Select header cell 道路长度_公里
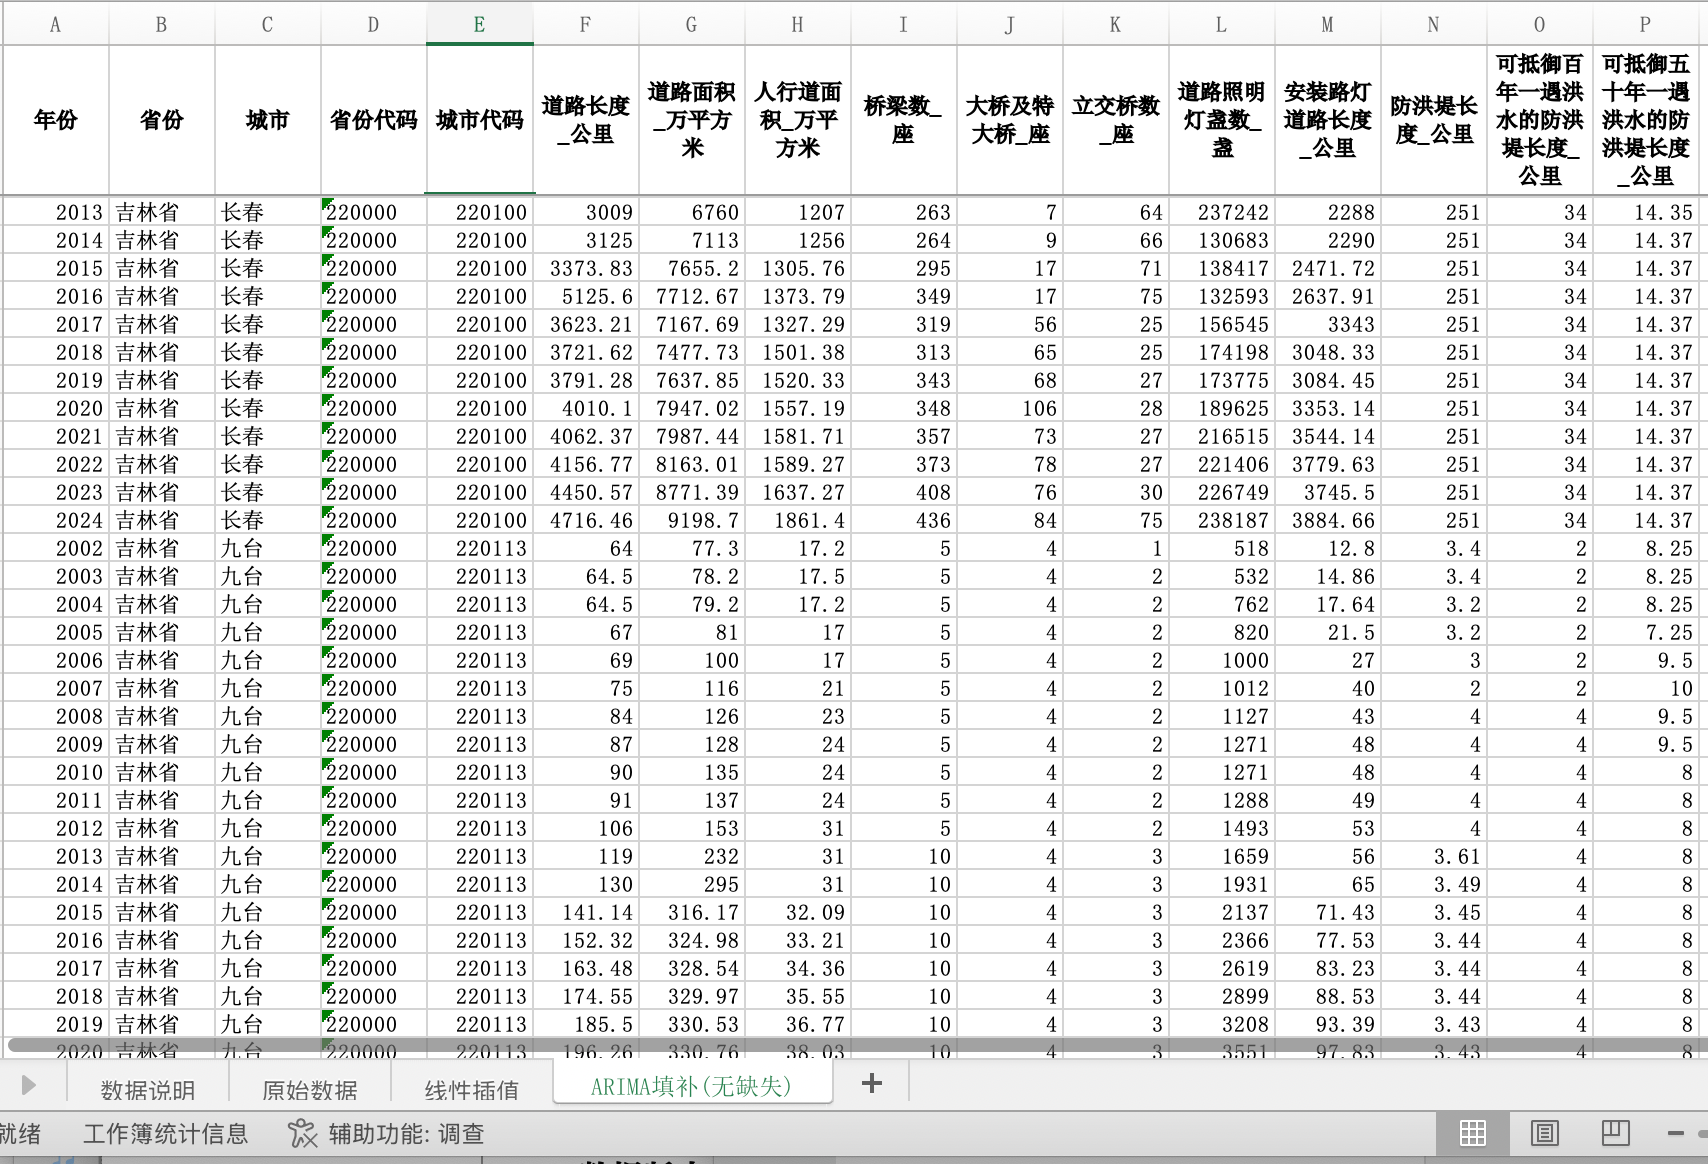This screenshot has height=1164, width=1708. click(x=586, y=120)
